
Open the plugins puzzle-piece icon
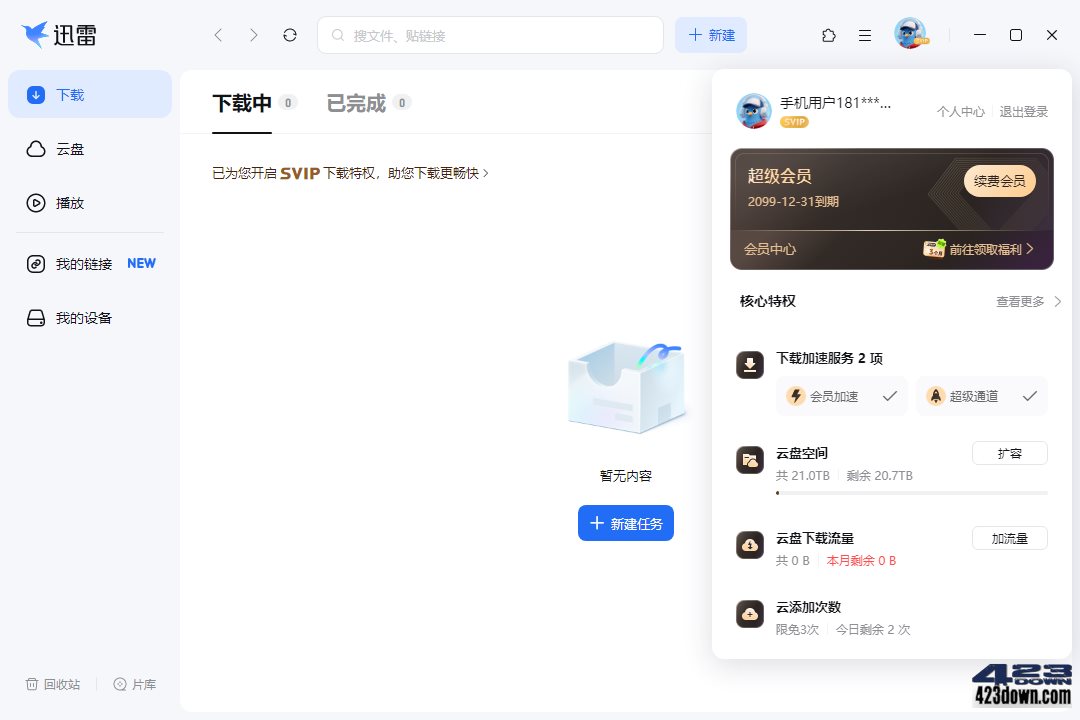click(x=829, y=35)
